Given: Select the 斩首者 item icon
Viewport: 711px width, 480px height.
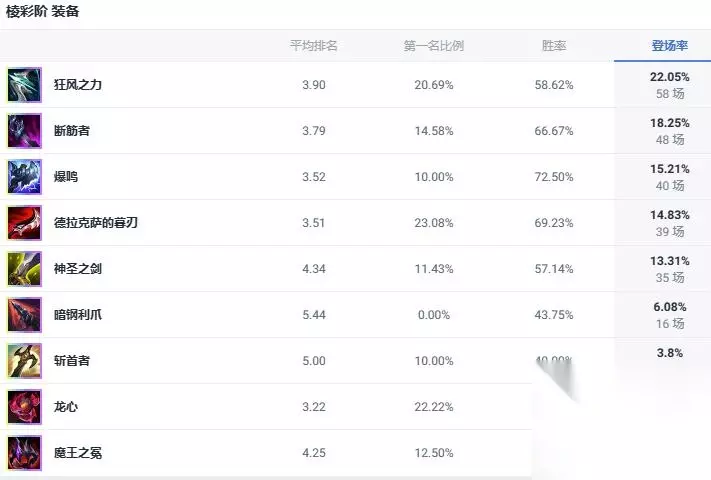Looking at the screenshot, I should [x=24, y=361].
